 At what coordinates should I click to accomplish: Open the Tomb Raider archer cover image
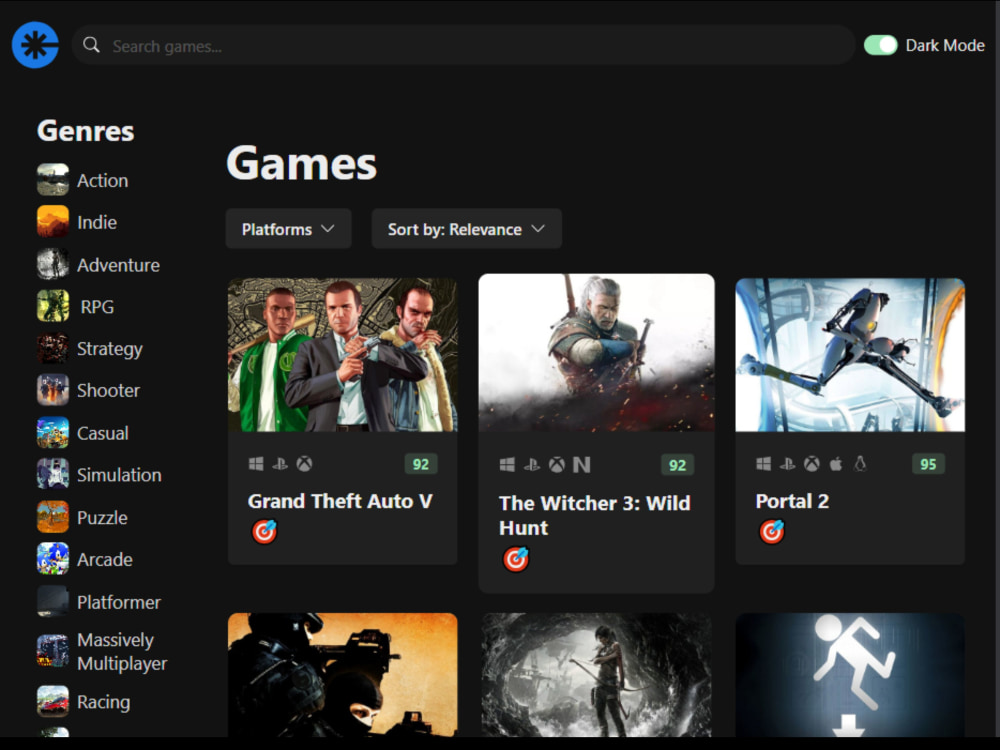[596, 675]
